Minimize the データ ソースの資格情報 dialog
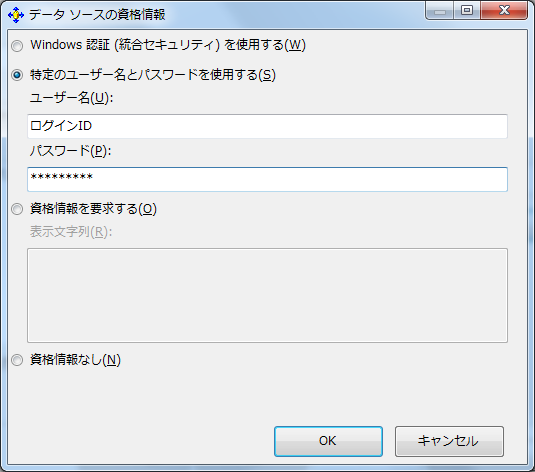This screenshot has width=535, height=472. [x=440, y=11]
